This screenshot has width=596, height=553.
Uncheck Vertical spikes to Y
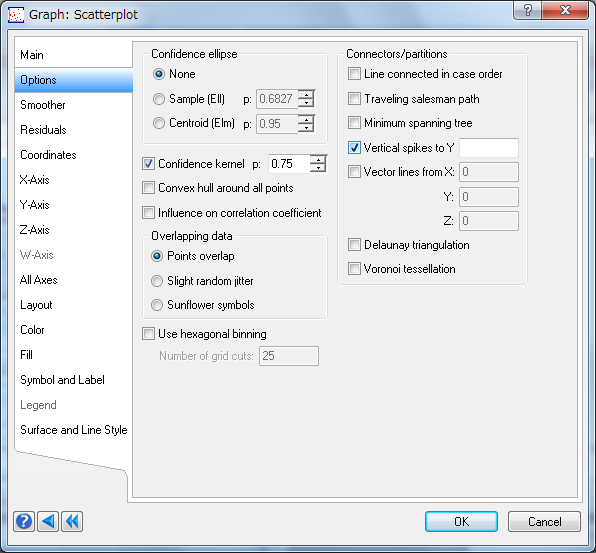click(x=354, y=147)
